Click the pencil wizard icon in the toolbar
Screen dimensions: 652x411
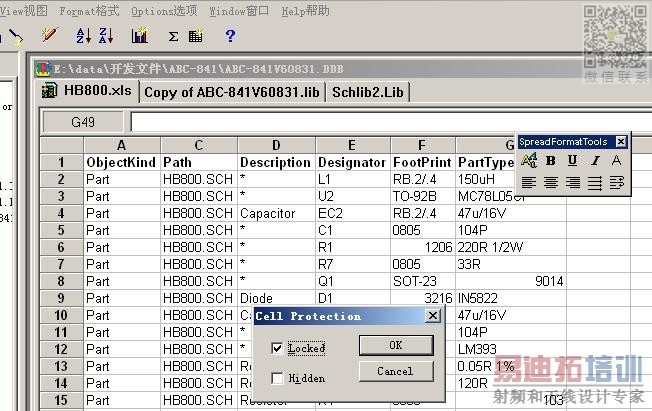49,35
